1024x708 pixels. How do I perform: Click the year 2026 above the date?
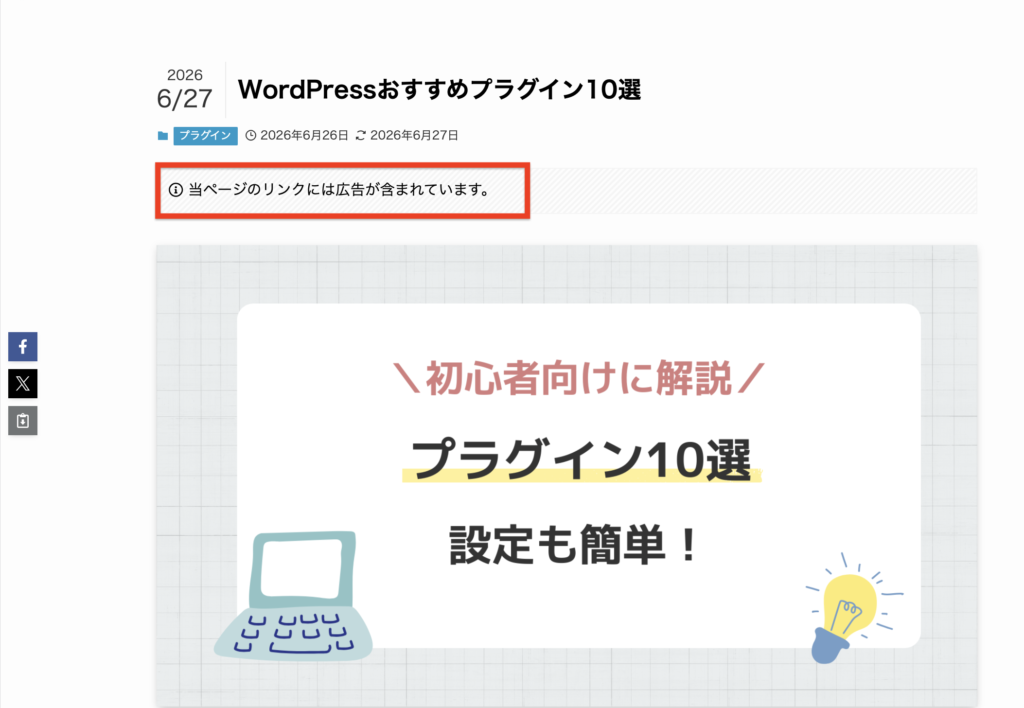pyautogui.click(x=185, y=75)
